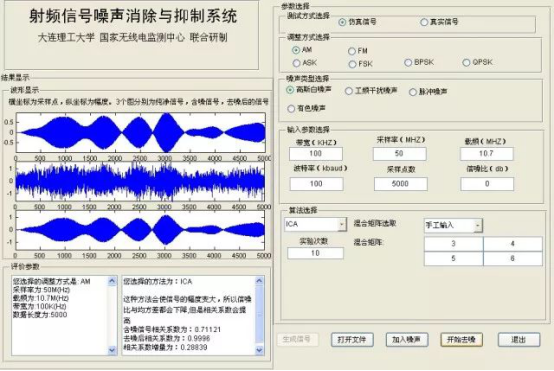This screenshot has width=554, height=371.
Task: Open the ICA algorithm dropdown
Action: (x=342, y=224)
